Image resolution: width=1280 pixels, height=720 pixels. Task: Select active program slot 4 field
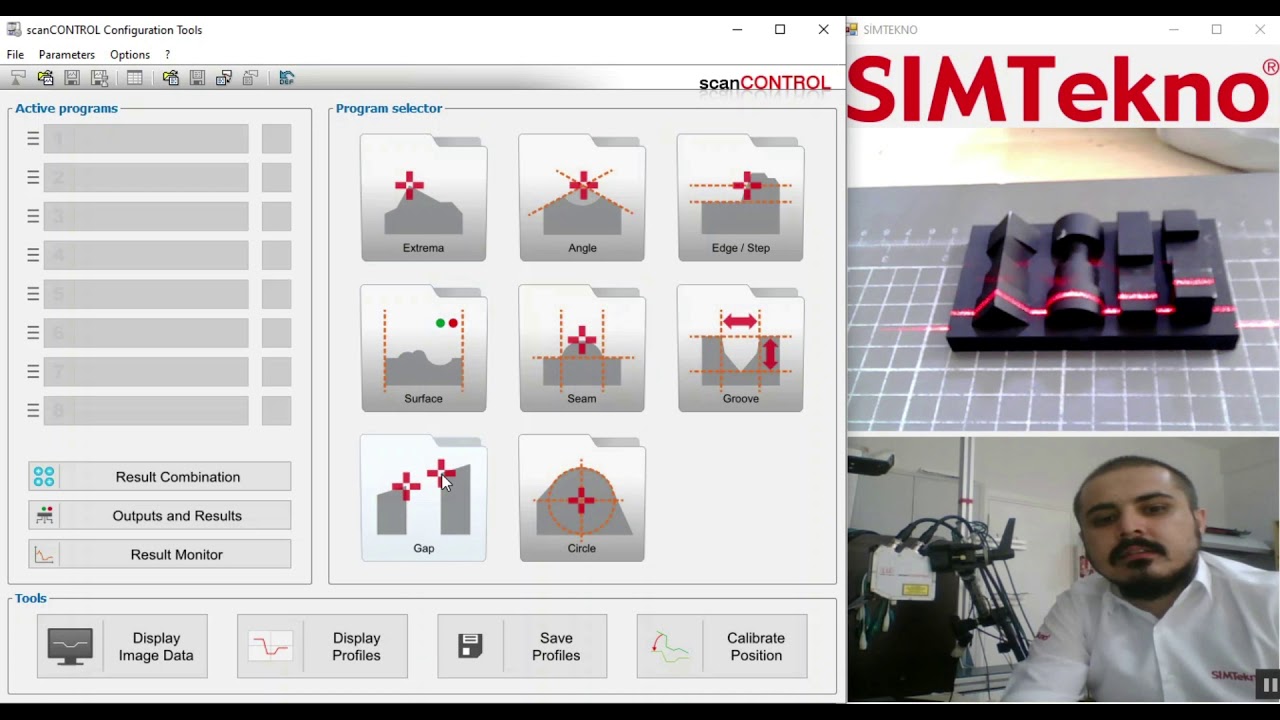[146, 255]
